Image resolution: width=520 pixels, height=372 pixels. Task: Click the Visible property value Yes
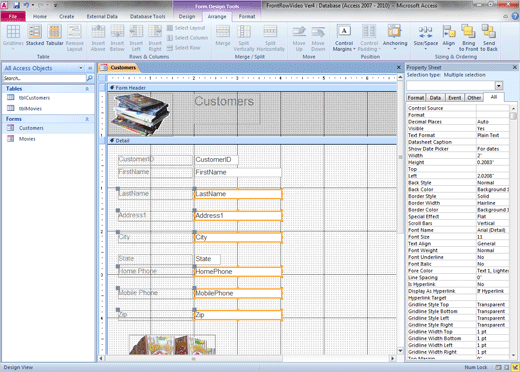click(x=493, y=129)
